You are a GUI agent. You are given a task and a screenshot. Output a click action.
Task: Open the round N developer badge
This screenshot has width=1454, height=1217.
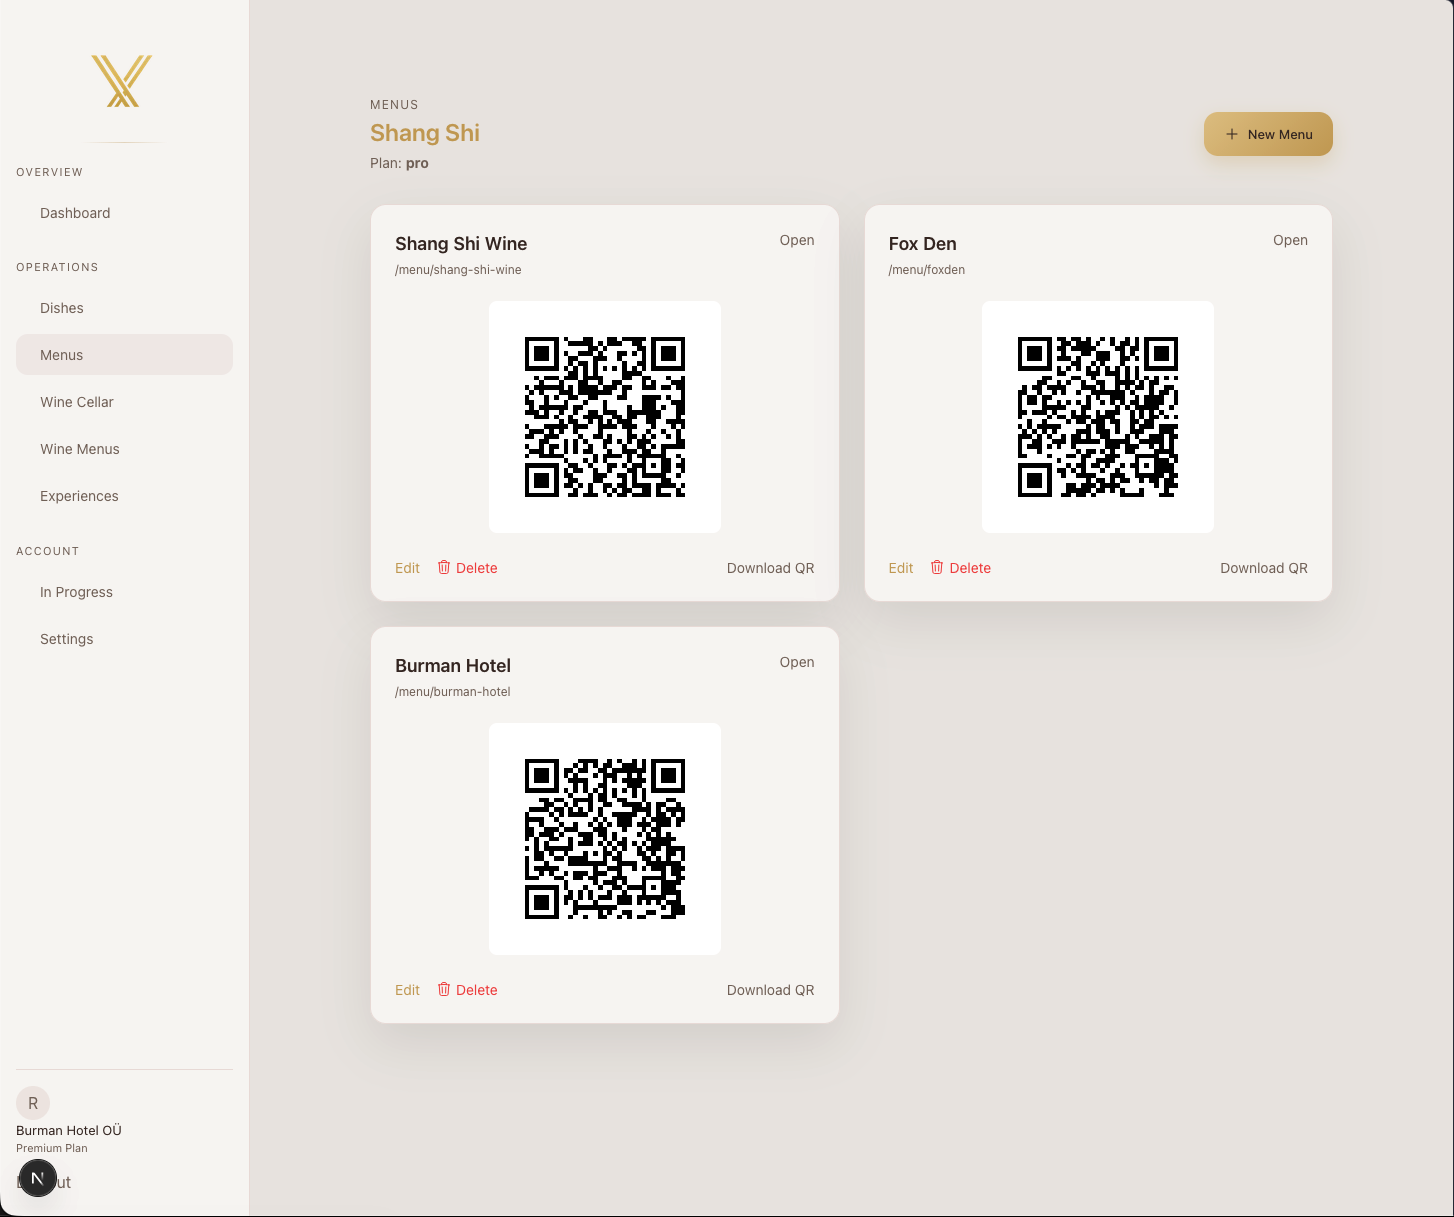pyautogui.click(x=38, y=1178)
